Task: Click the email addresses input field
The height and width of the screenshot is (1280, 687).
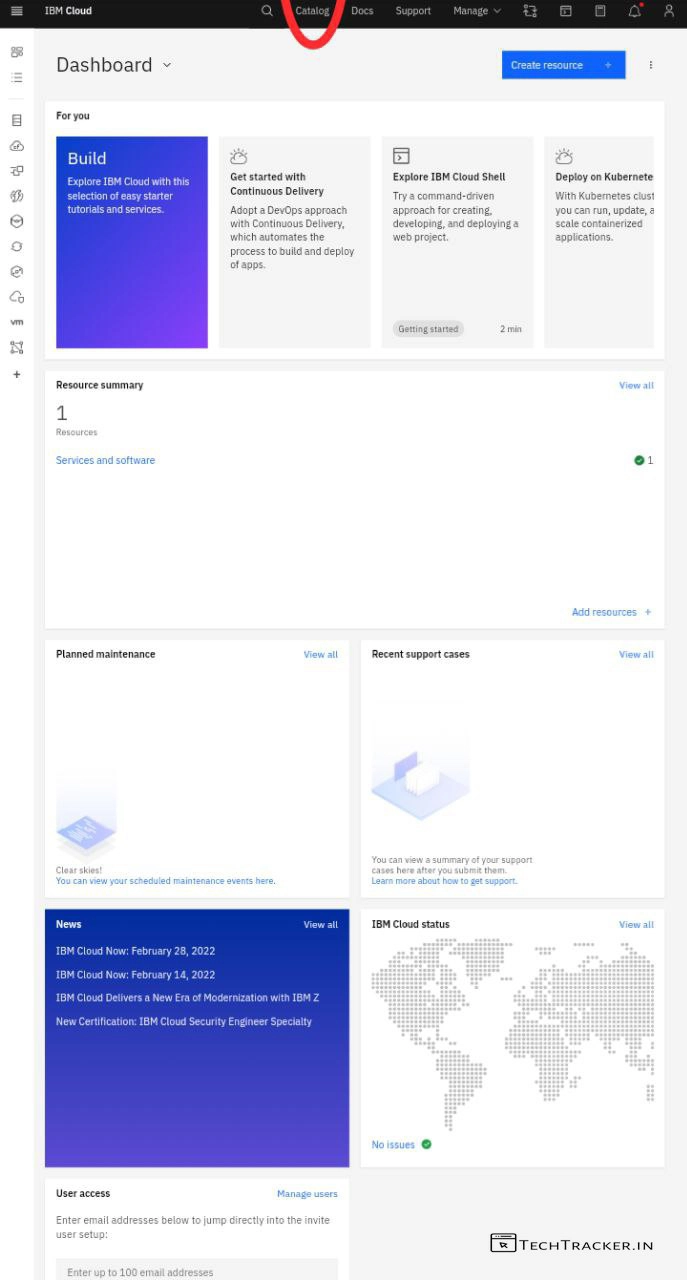Action: click(196, 1271)
